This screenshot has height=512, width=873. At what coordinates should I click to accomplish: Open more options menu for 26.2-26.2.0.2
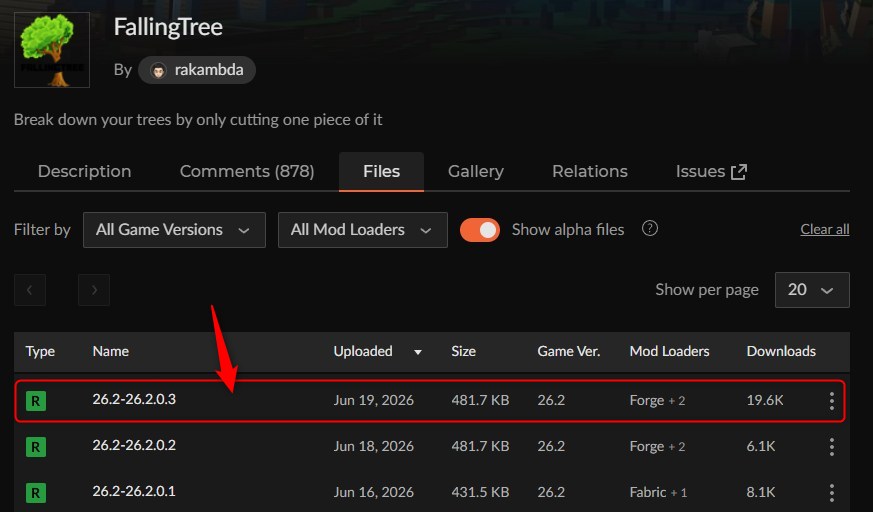point(831,447)
